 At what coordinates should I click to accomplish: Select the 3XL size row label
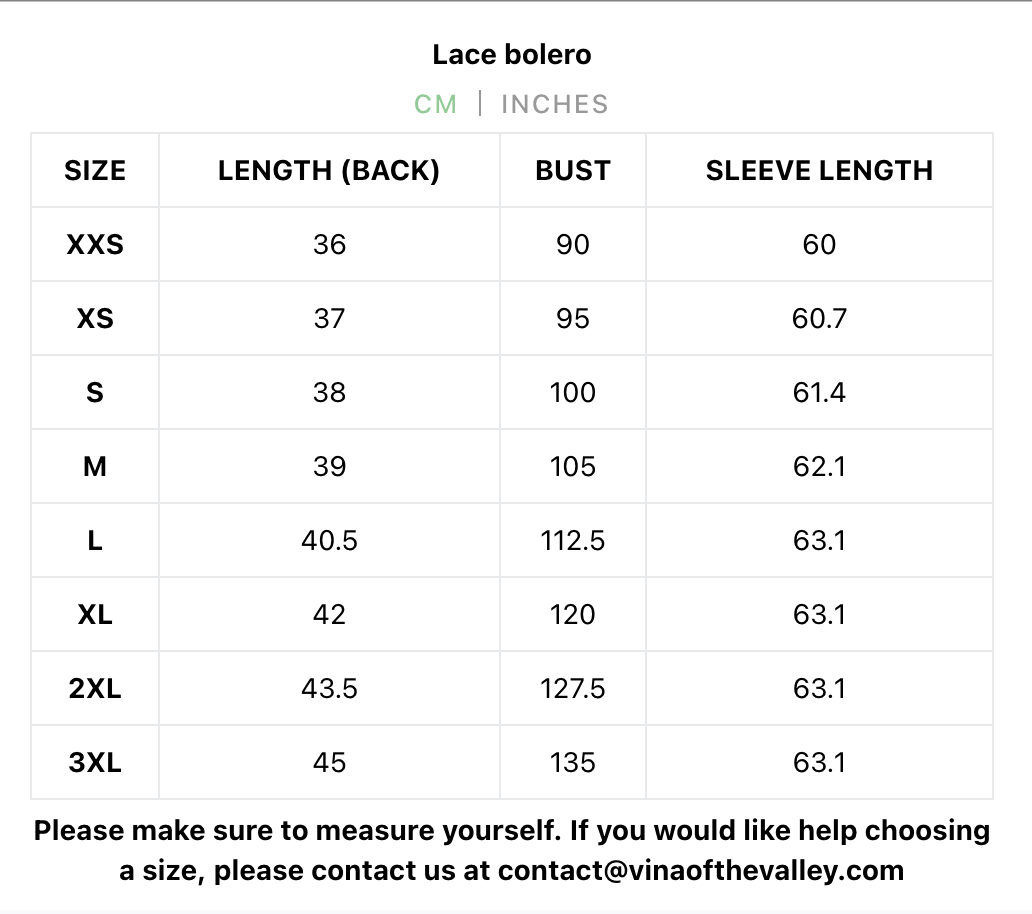coord(95,763)
